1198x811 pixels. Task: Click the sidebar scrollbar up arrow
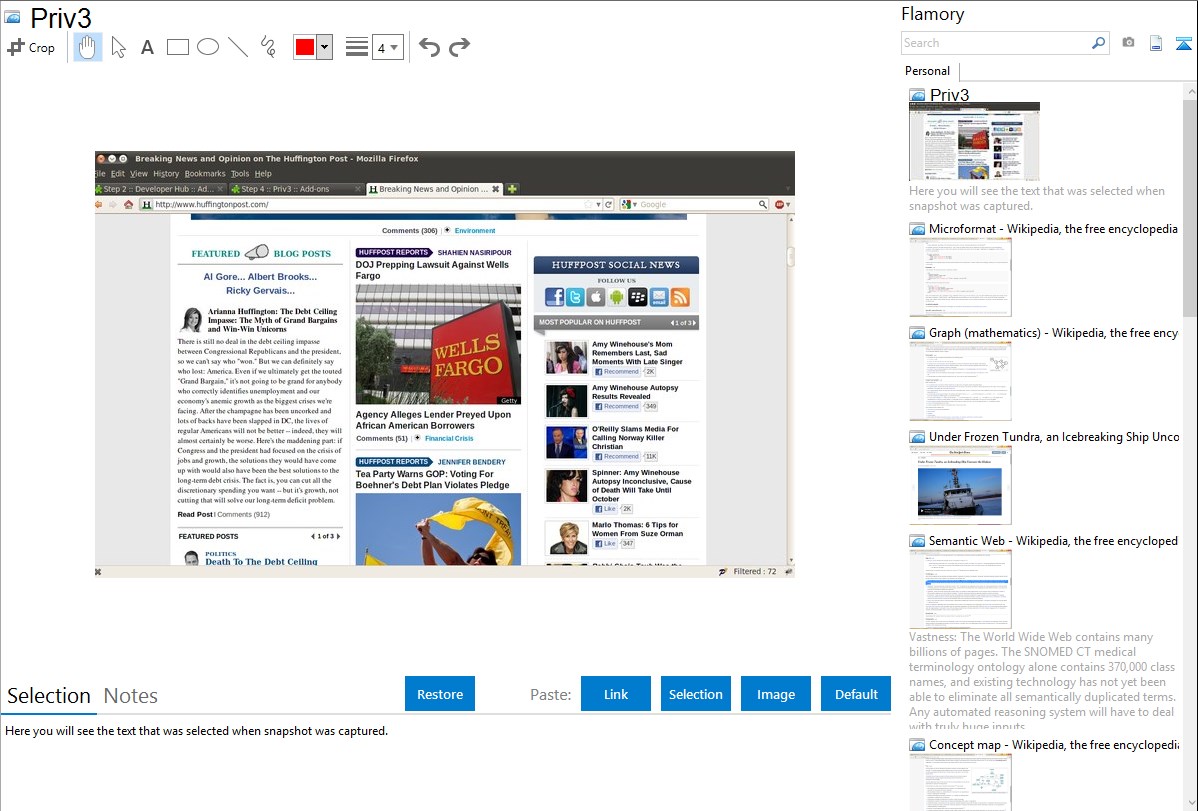[1190, 91]
